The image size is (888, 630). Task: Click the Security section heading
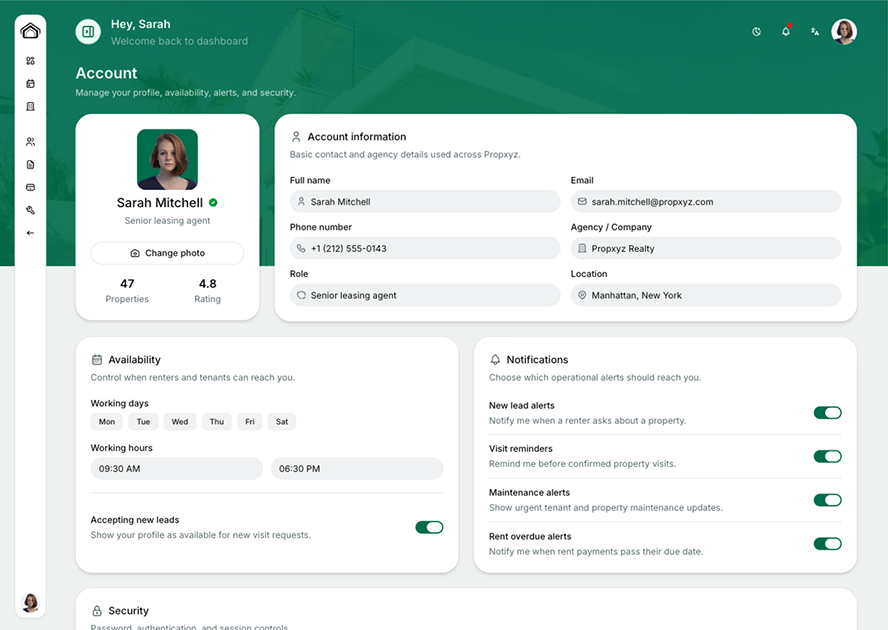coord(129,611)
